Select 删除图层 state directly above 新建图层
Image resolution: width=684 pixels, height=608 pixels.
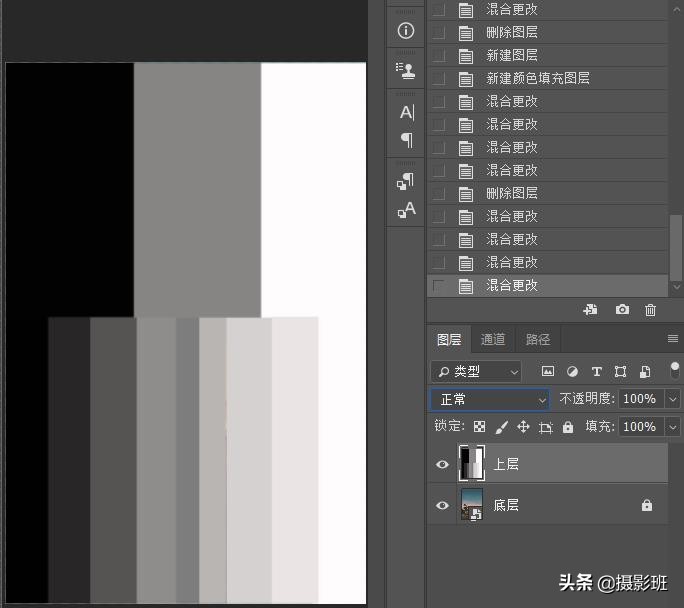point(547,32)
